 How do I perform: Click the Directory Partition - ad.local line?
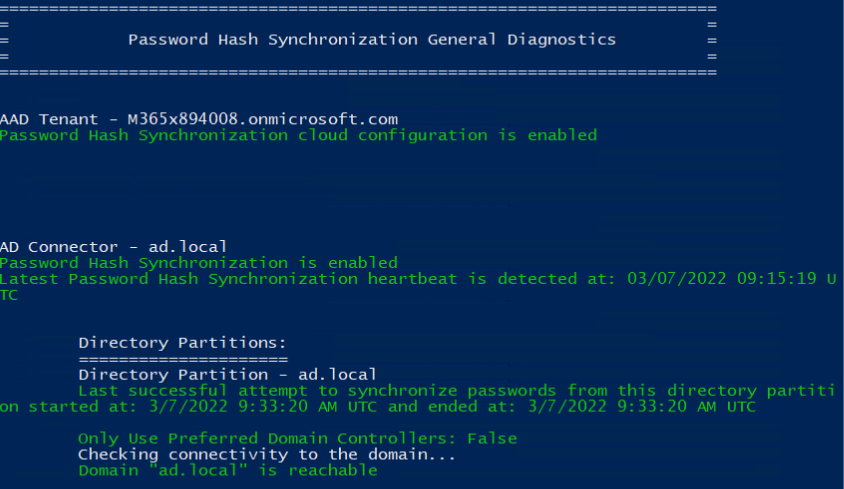[x=227, y=374]
